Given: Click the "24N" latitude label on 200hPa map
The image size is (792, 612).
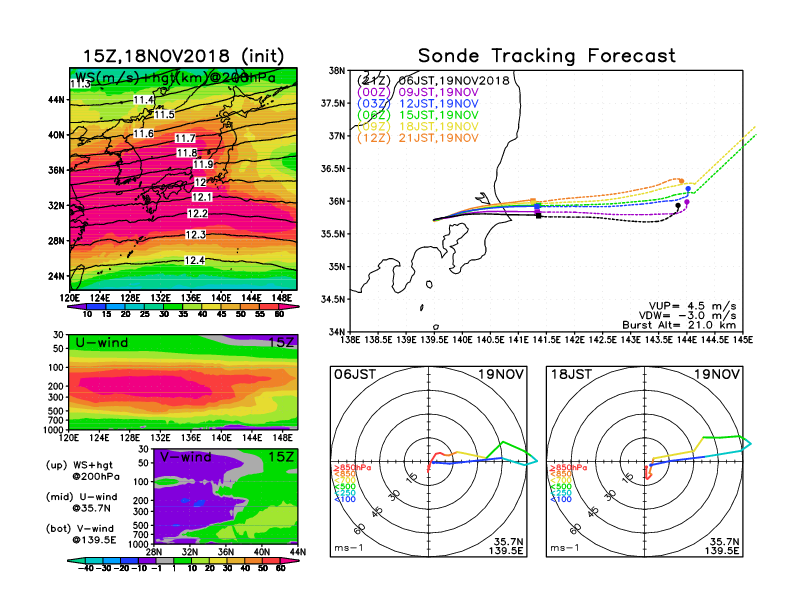Looking at the screenshot, I should click(56, 276).
